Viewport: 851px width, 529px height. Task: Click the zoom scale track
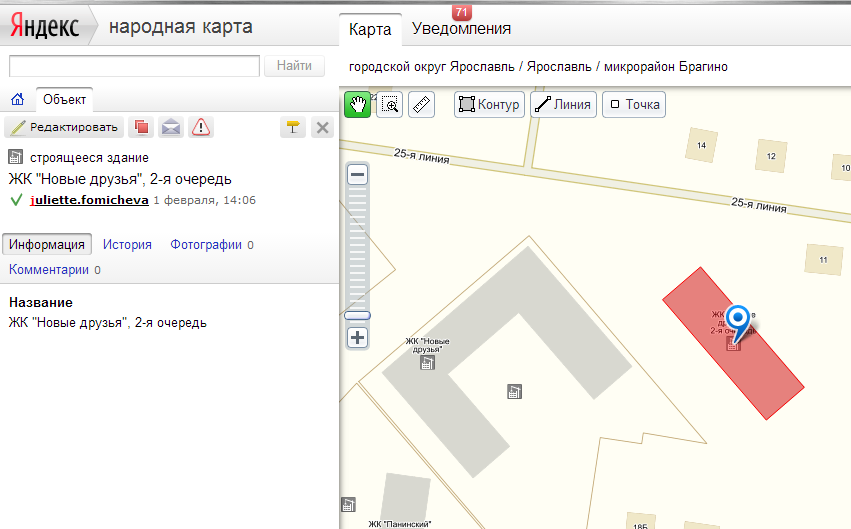pyautogui.click(x=357, y=248)
